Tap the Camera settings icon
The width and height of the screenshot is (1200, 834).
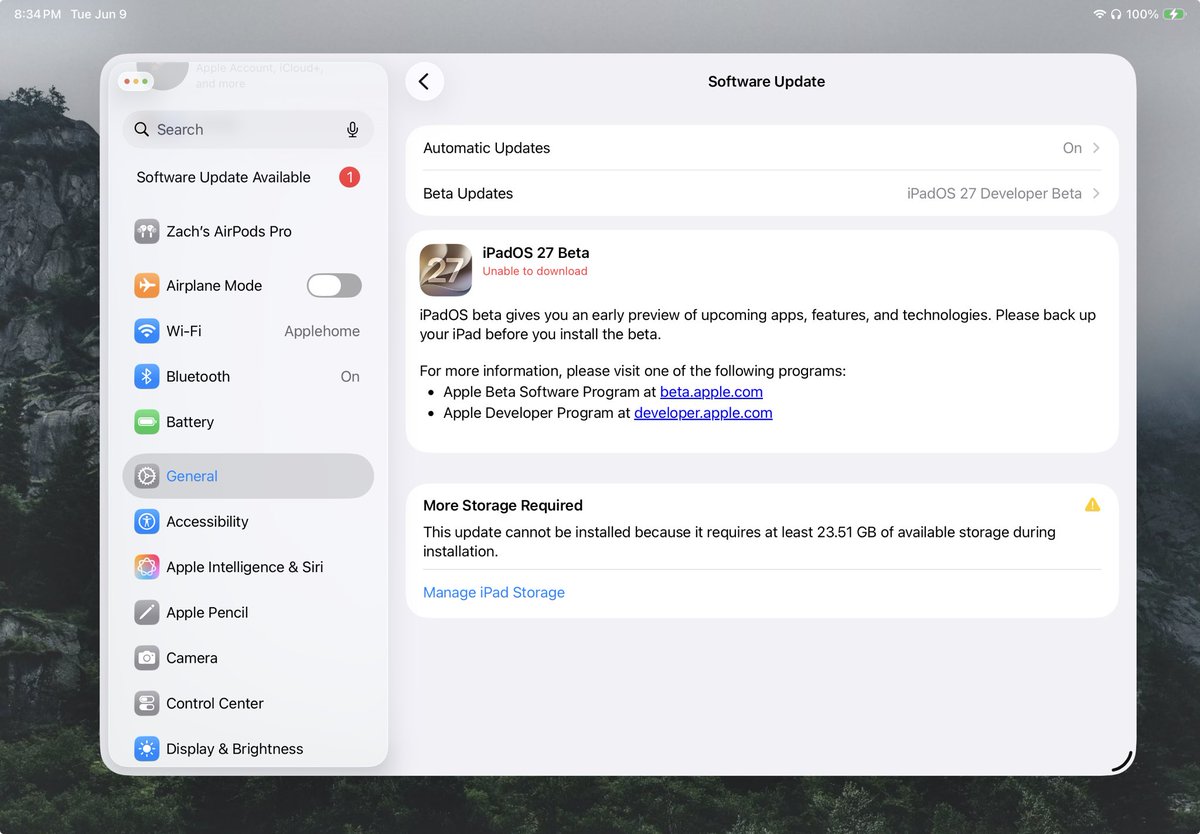[147, 658]
